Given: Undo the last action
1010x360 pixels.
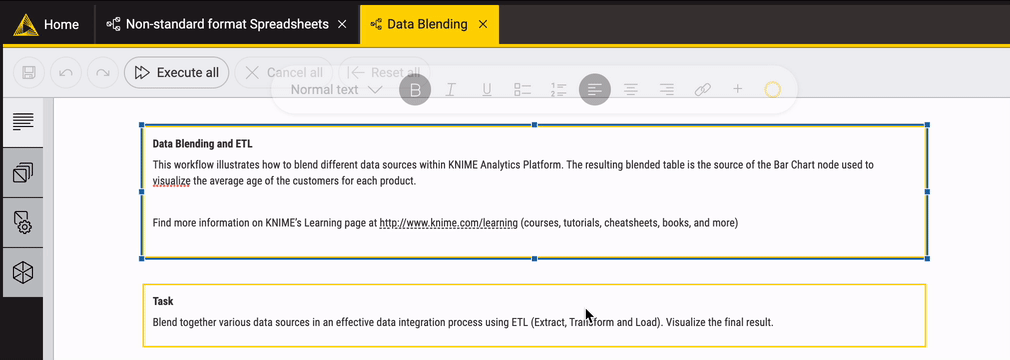Looking at the screenshot, I should click(66, 72).
